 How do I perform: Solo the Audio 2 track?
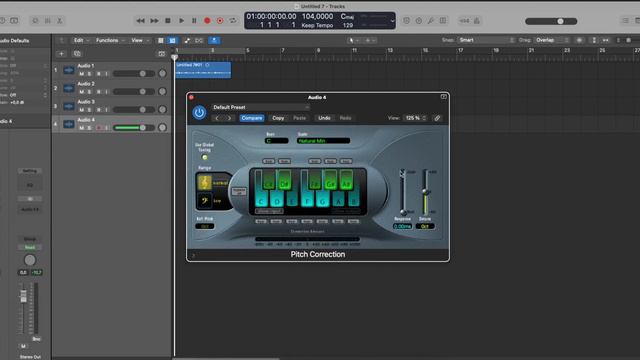(89, 92)
